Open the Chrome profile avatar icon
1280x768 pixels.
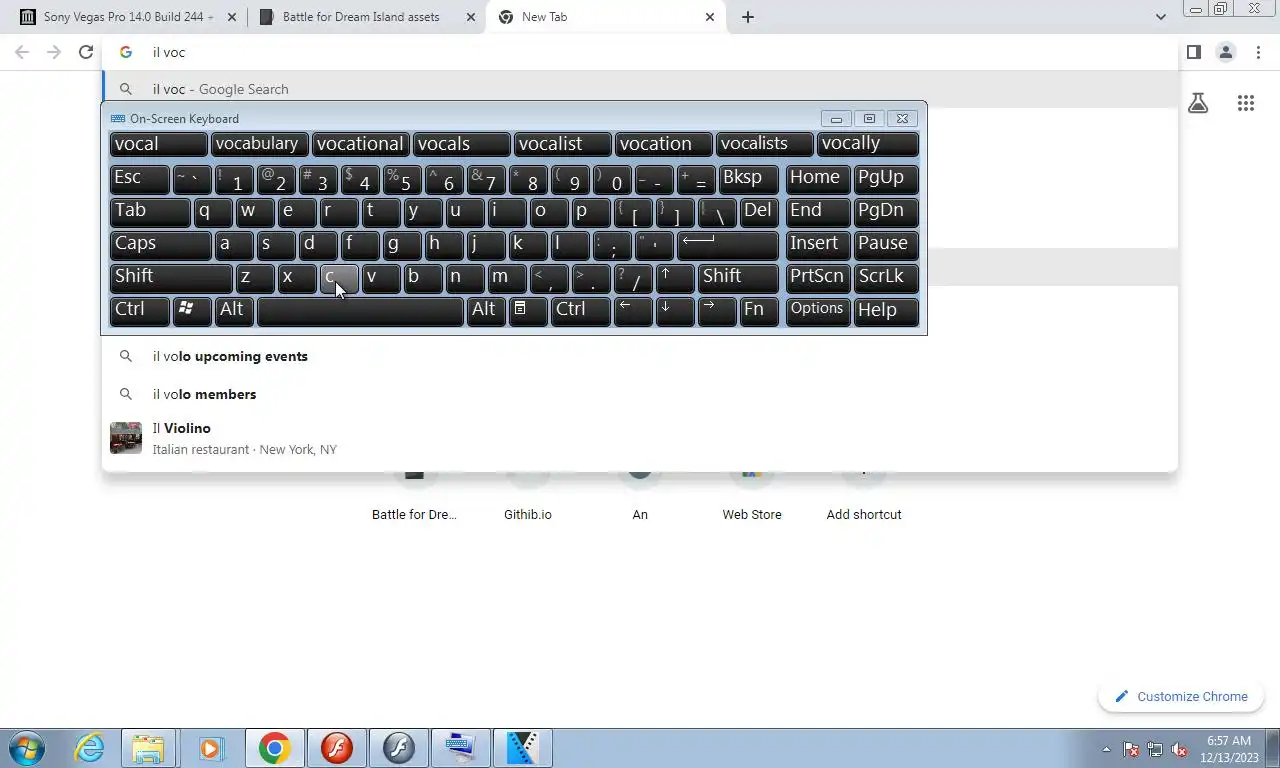(1225, 52)
